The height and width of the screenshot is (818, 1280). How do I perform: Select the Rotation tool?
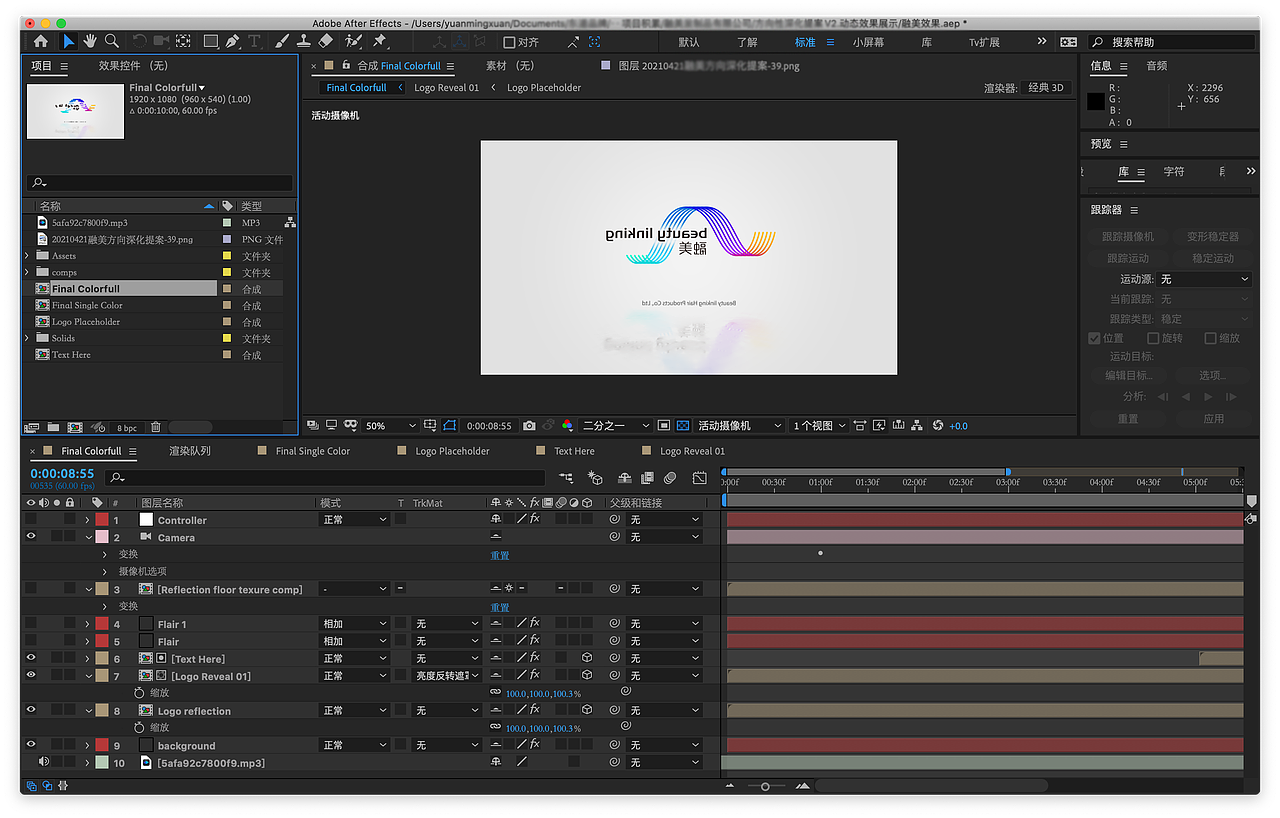[x=139, y=41]
